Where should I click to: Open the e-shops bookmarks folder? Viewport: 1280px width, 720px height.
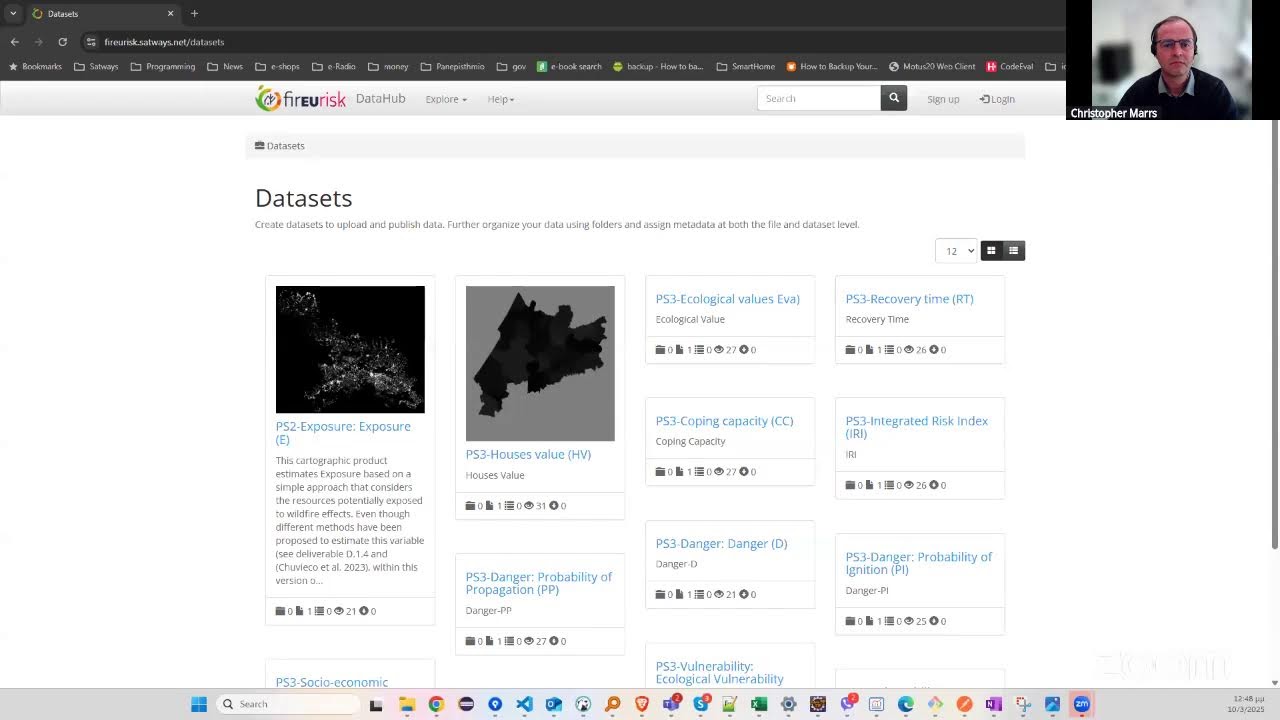(x=277, y=67)
